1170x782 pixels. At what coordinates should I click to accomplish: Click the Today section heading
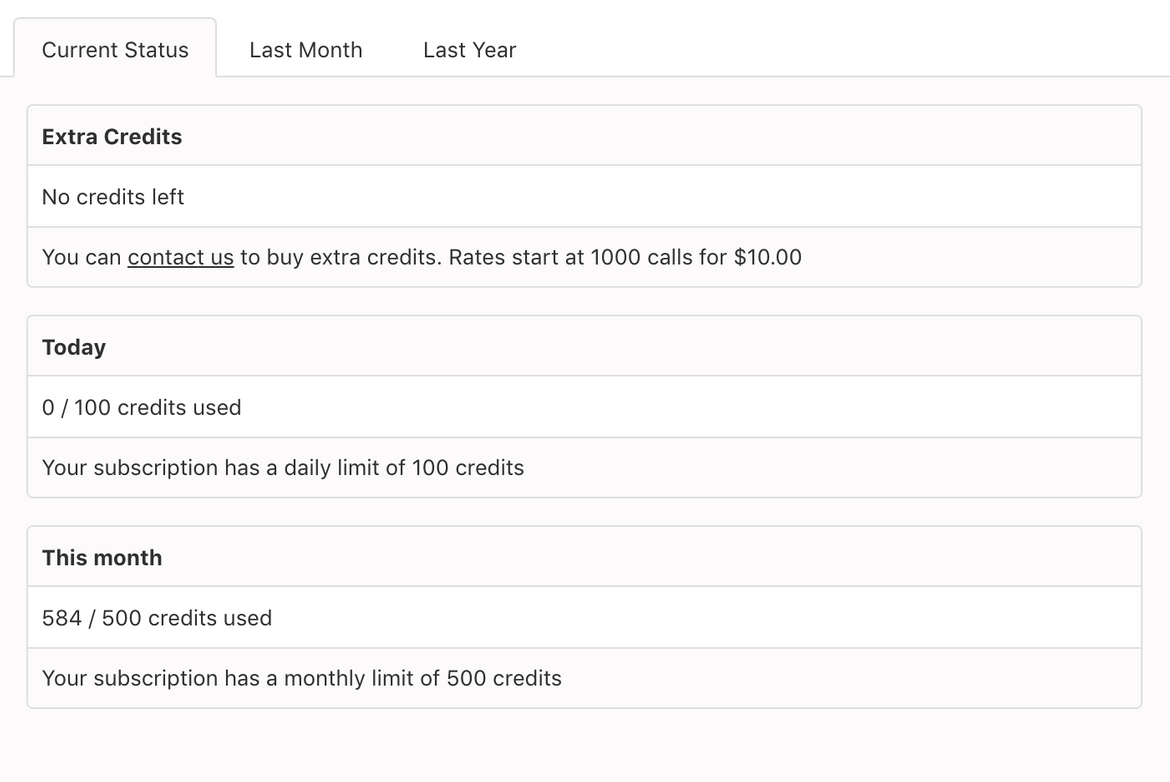(x=74, y=348)
